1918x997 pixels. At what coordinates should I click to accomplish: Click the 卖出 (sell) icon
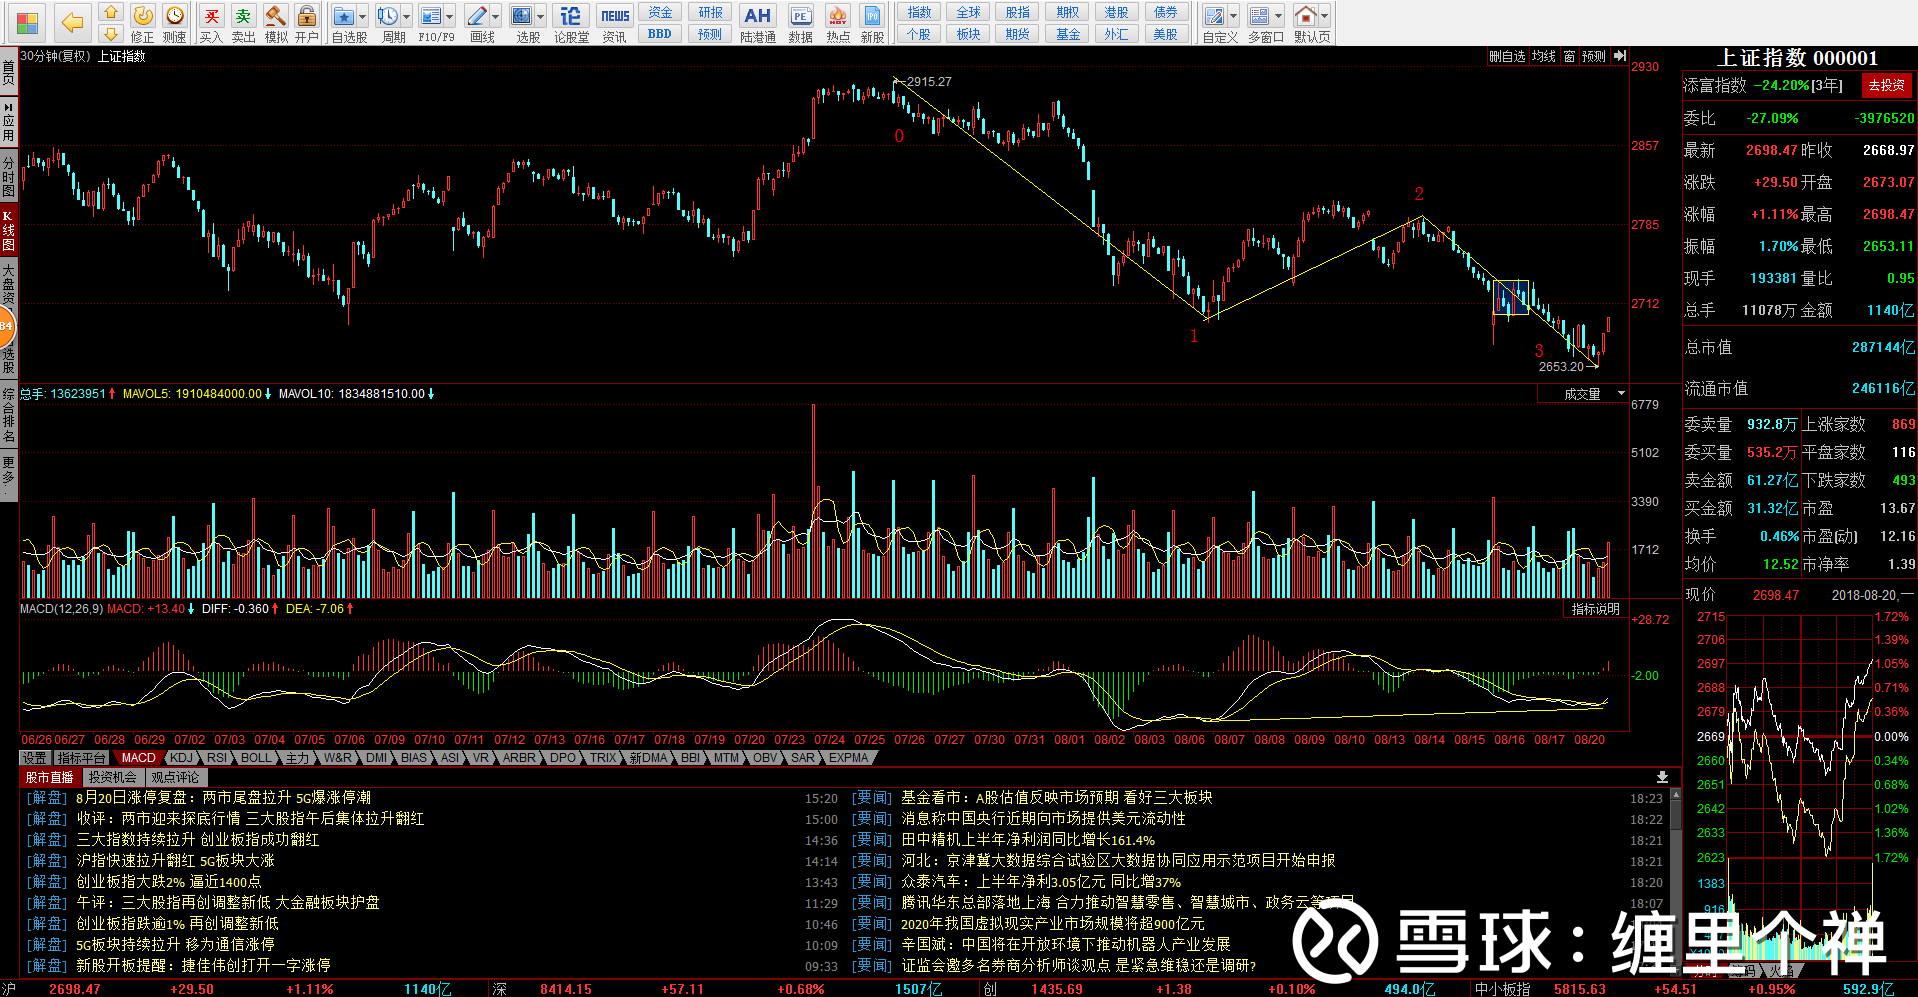[243, 16]
